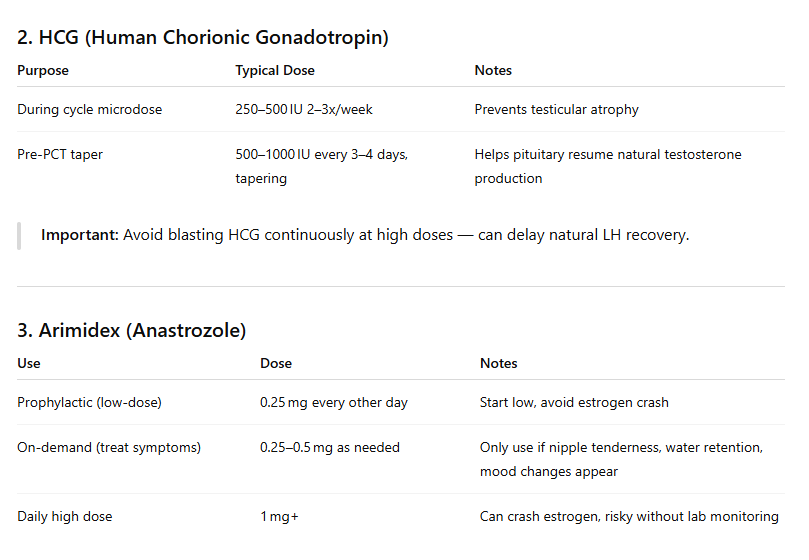Select the 0.25 mg every other day cell

334,403
